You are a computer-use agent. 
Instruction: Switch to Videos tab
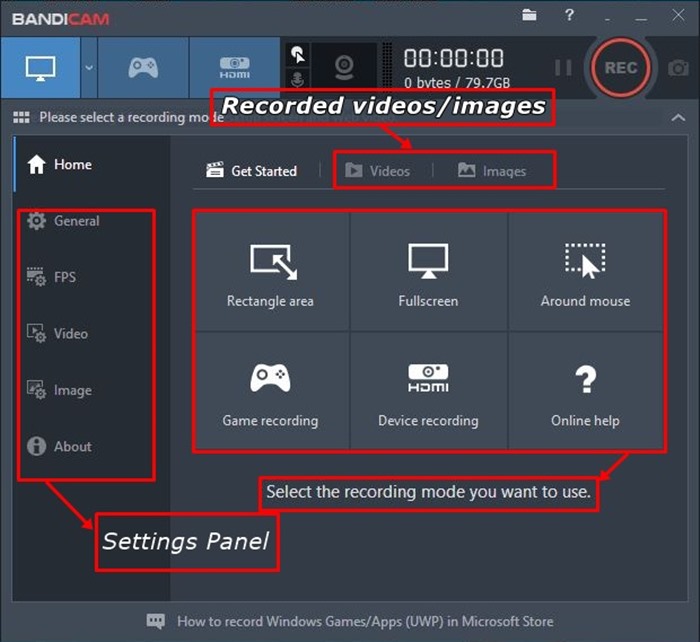378,171
